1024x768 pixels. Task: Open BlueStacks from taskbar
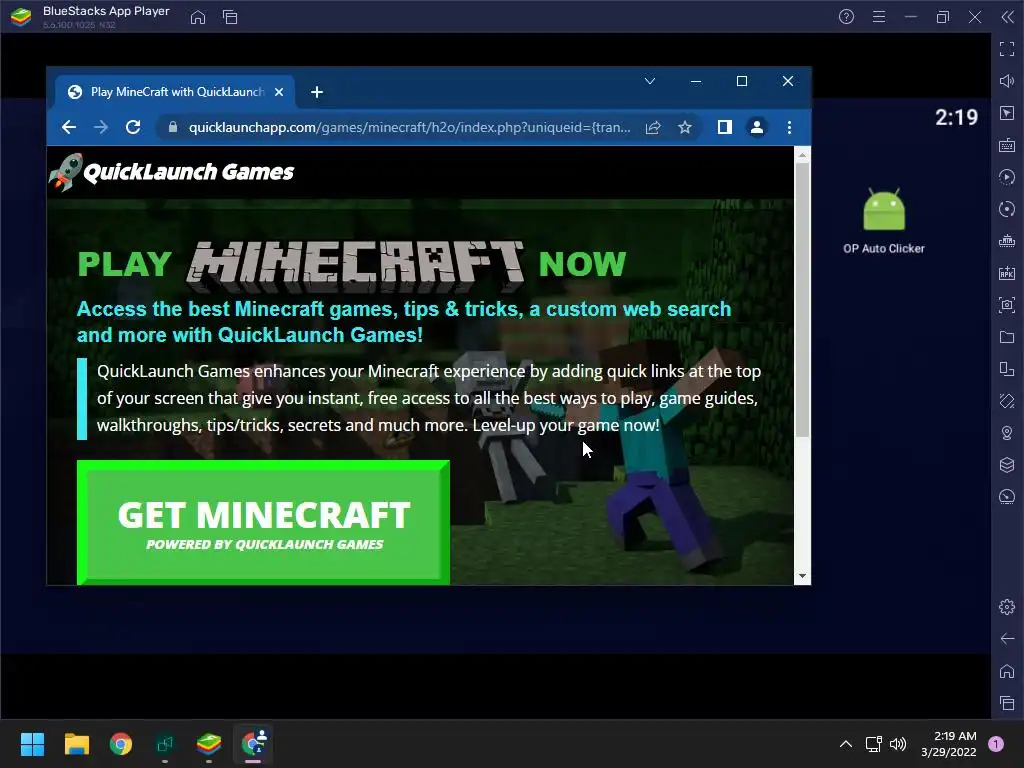pos(209,744)
